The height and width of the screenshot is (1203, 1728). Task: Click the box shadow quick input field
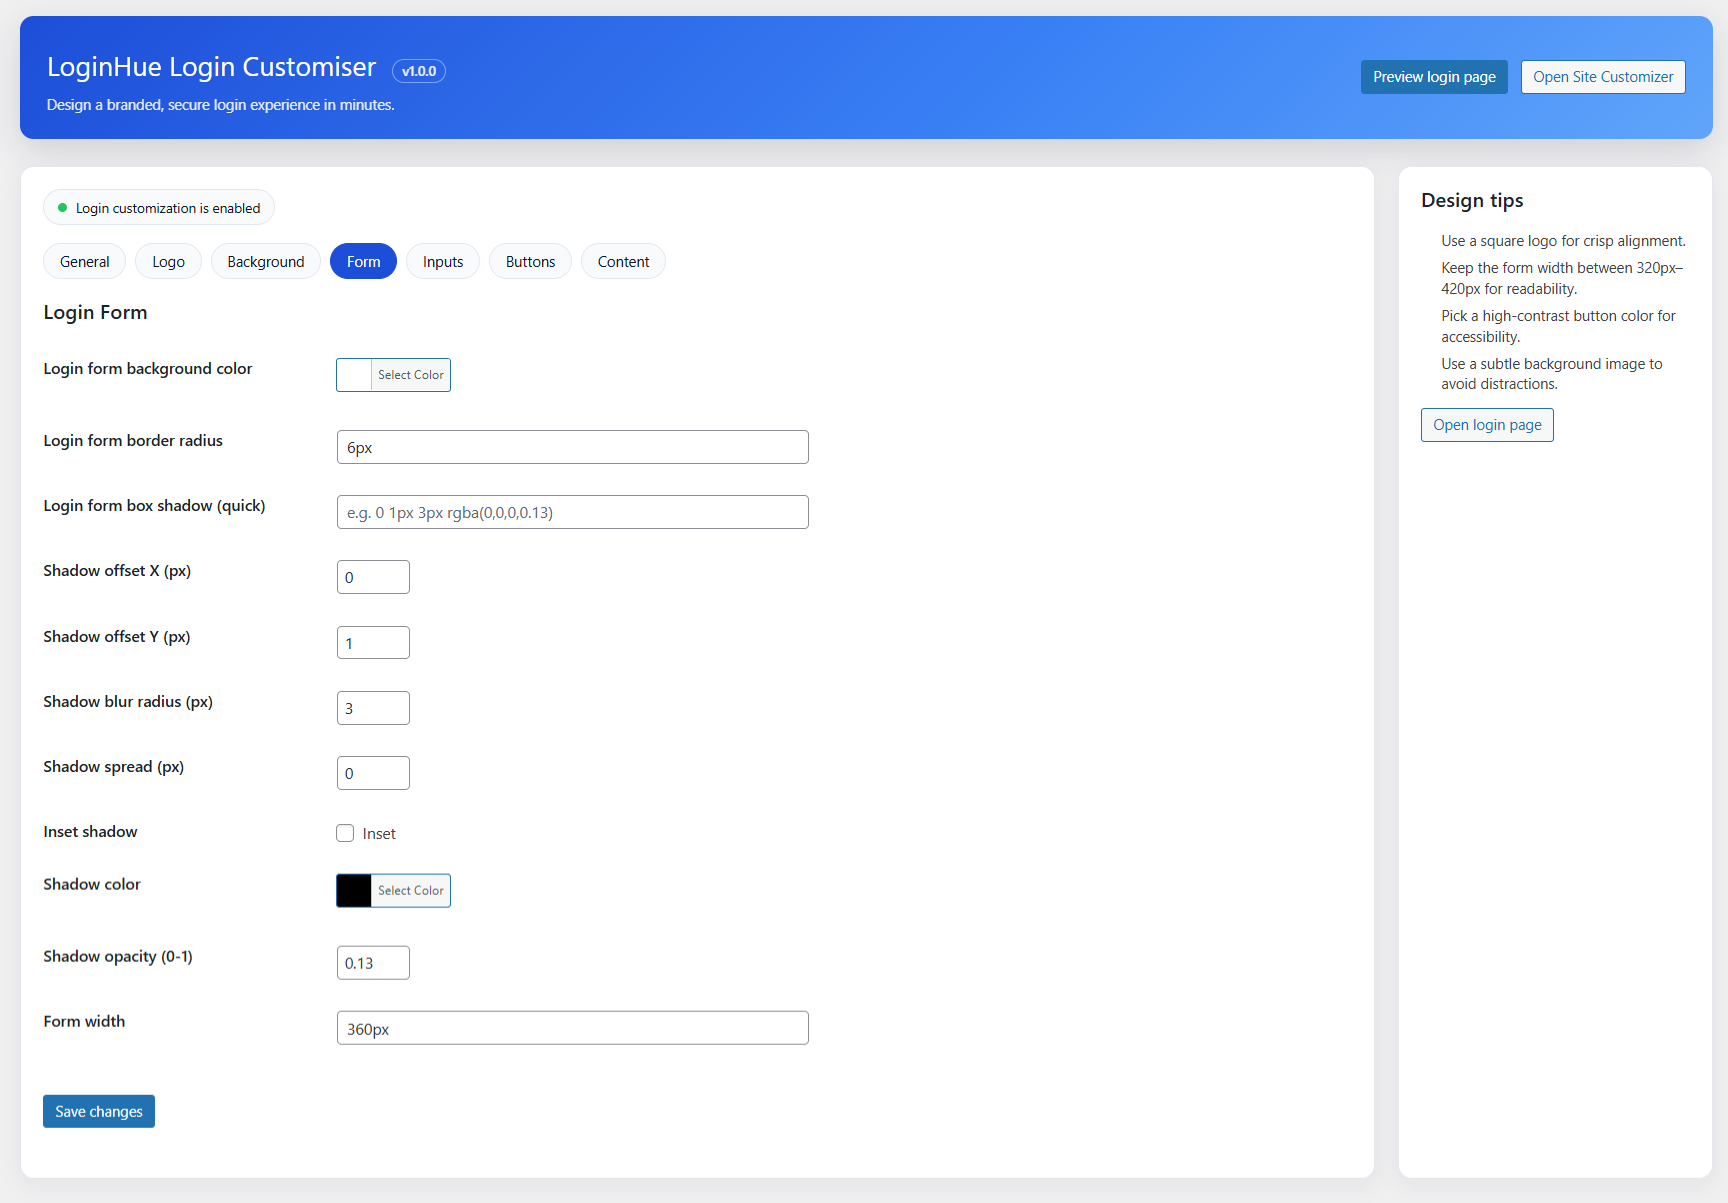572,511
